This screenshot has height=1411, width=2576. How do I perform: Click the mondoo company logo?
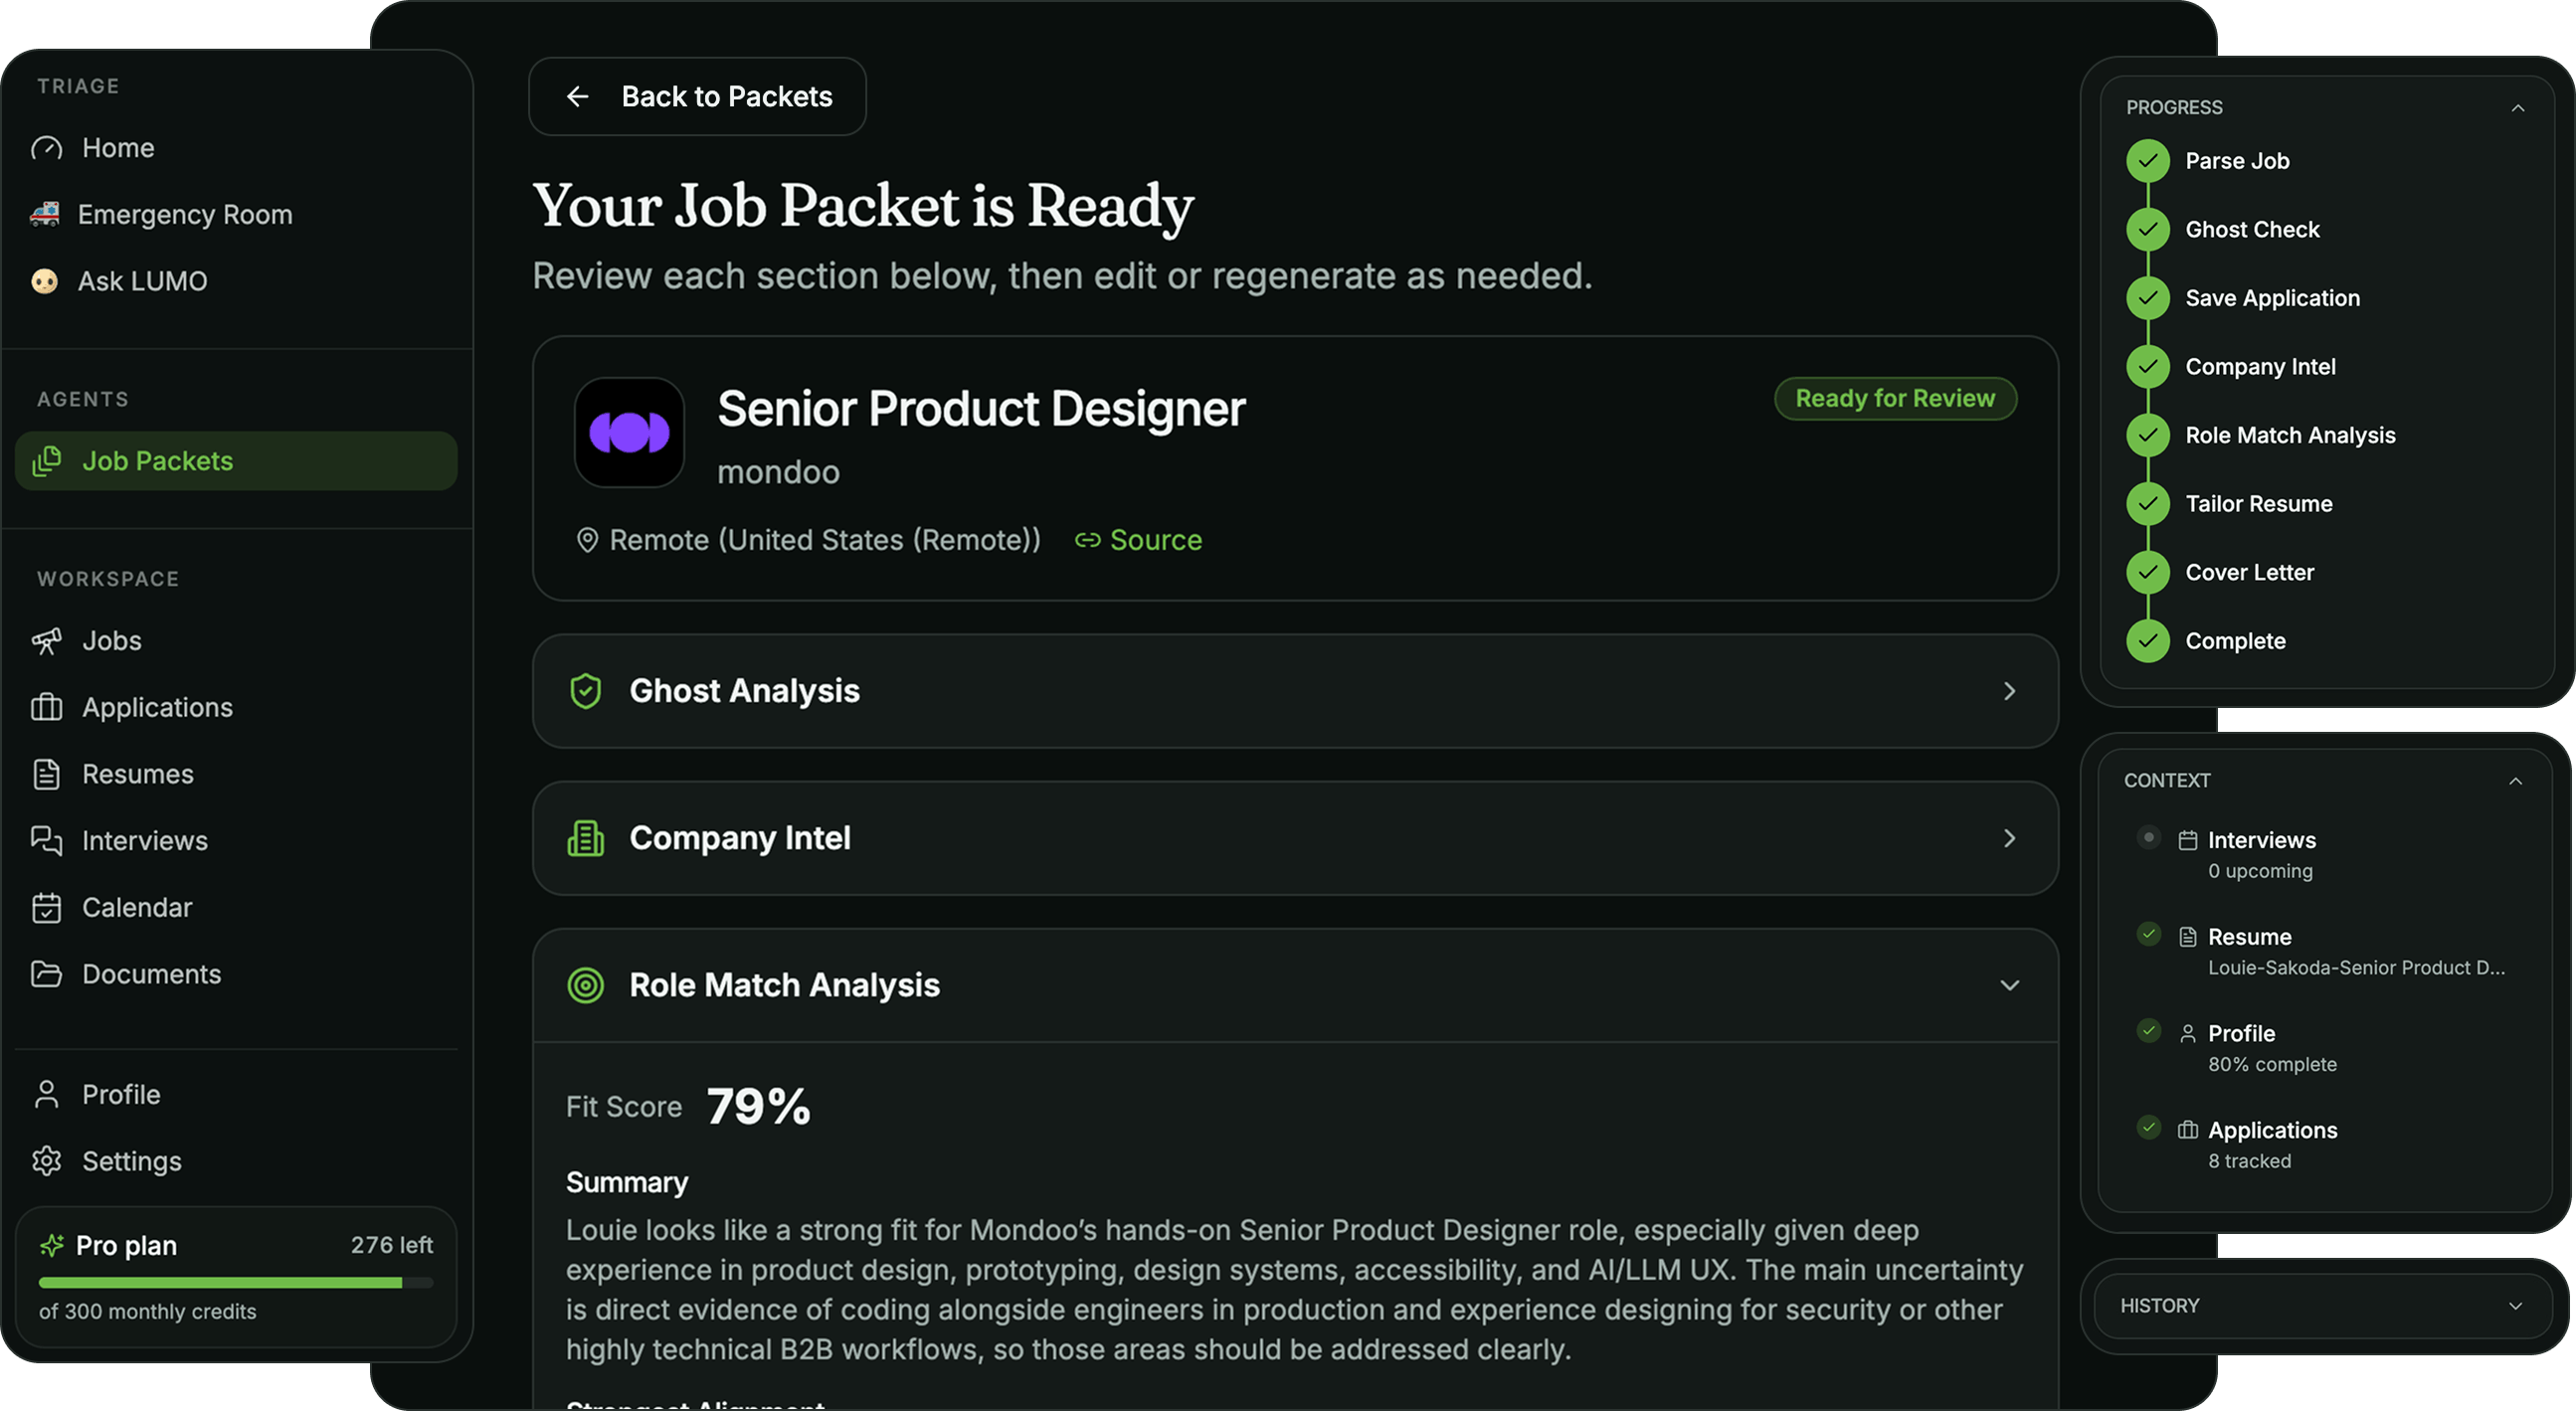coord(629,433)
